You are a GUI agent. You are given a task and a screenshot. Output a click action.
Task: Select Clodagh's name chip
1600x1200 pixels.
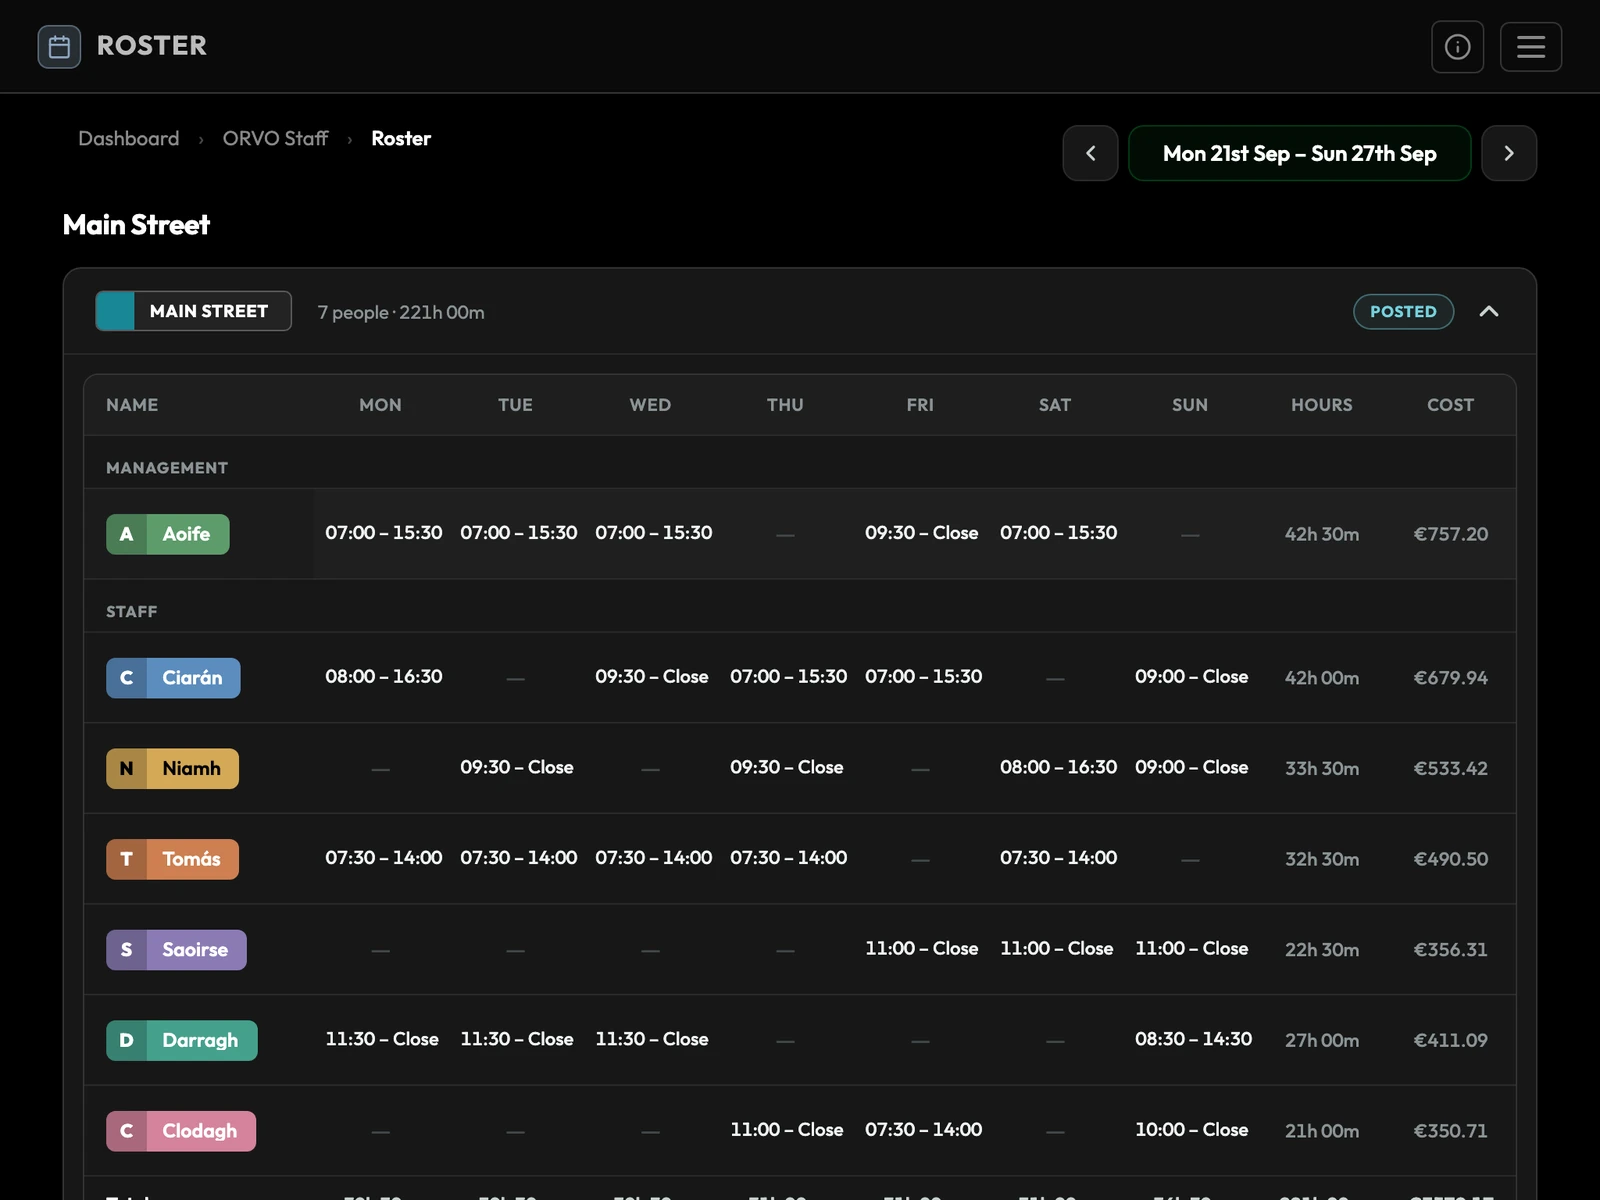(x=181, y=1131)
